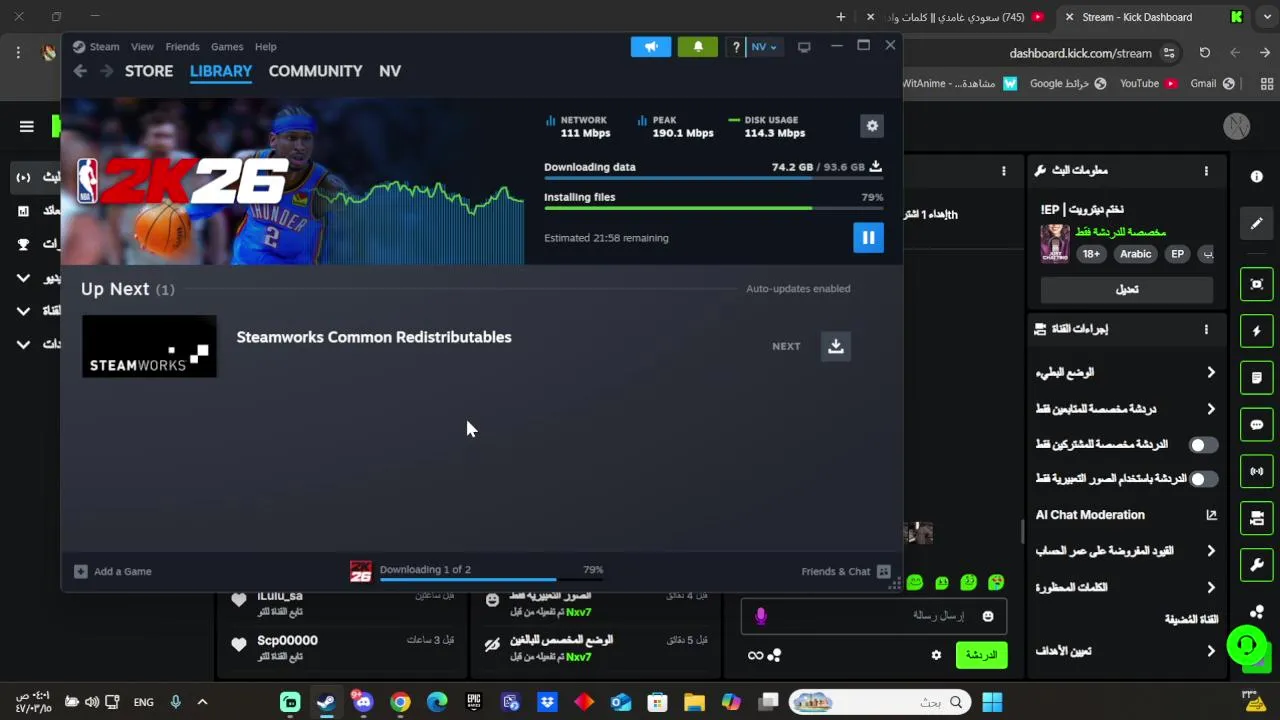1280x720 pixels.
Task: Toggle emote-only chat switch in Kick
Action: coord(1203,479)
